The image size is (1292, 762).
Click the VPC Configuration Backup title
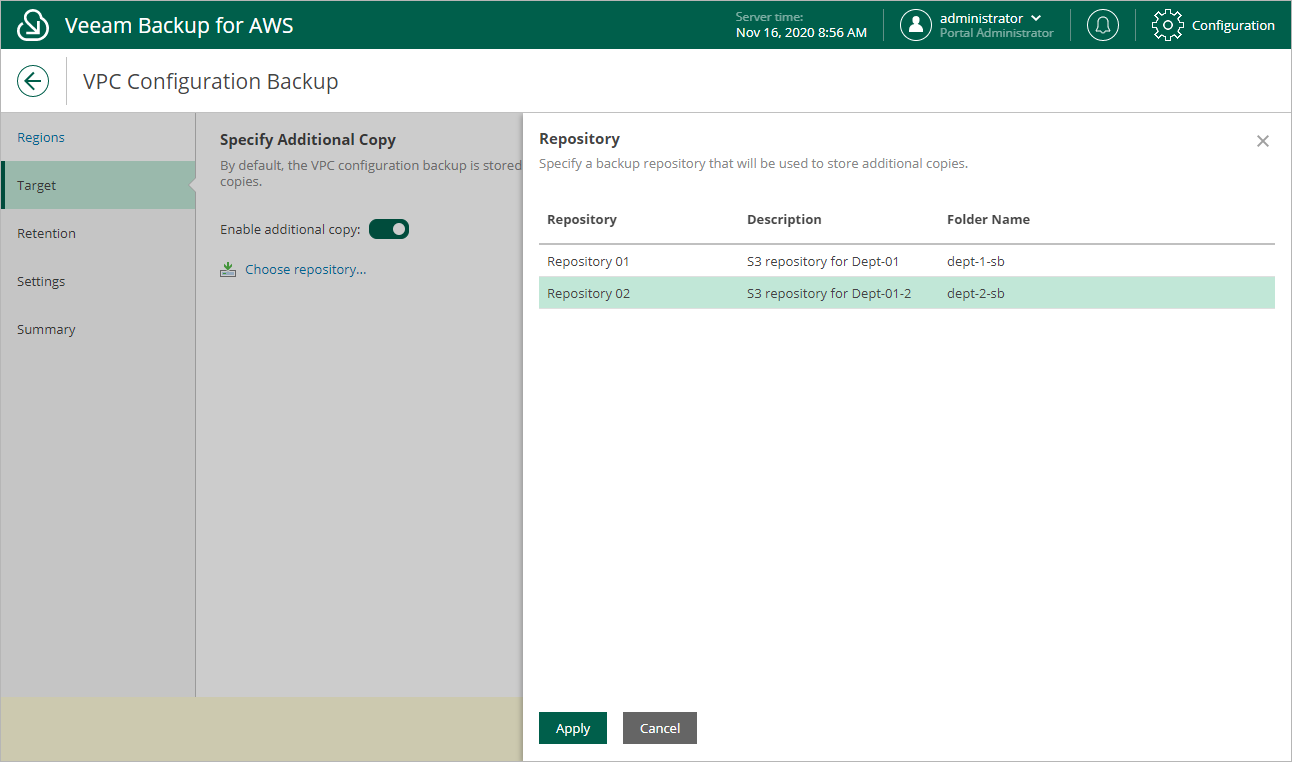point(211,81)
